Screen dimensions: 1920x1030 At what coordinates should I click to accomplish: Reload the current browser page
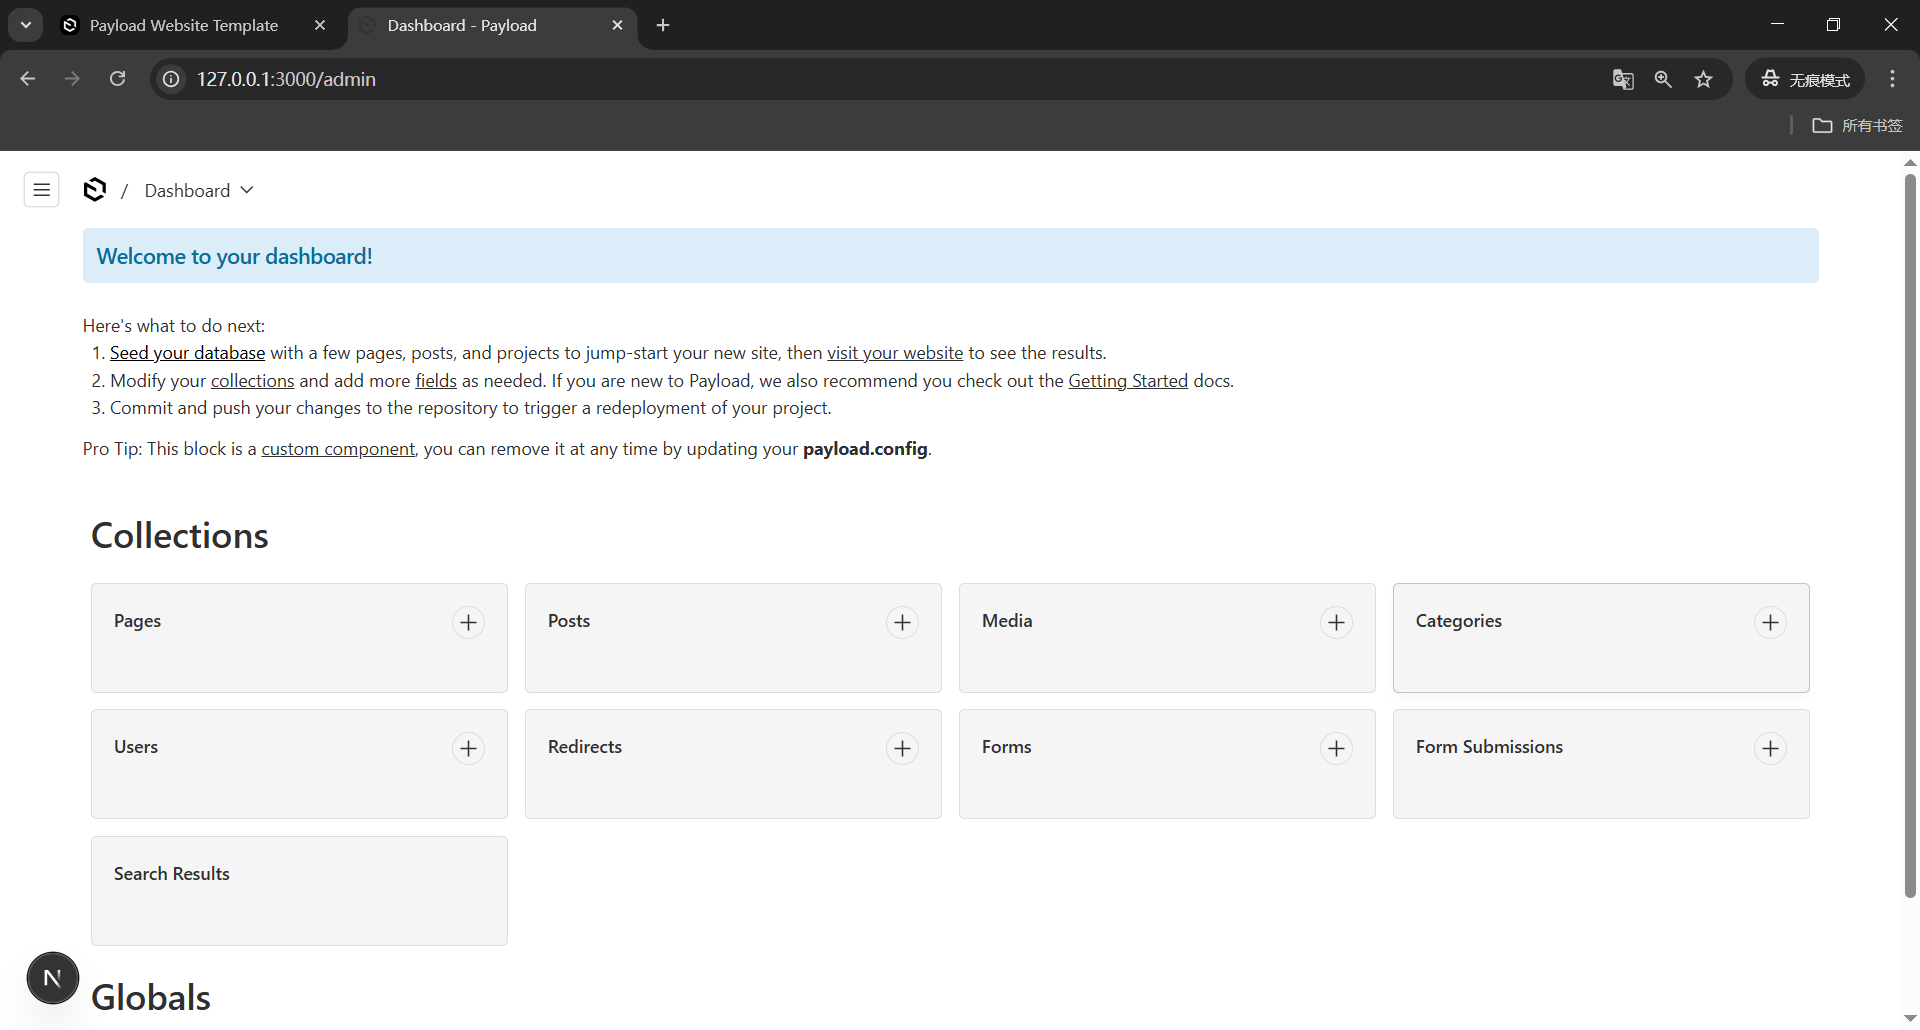117,79
